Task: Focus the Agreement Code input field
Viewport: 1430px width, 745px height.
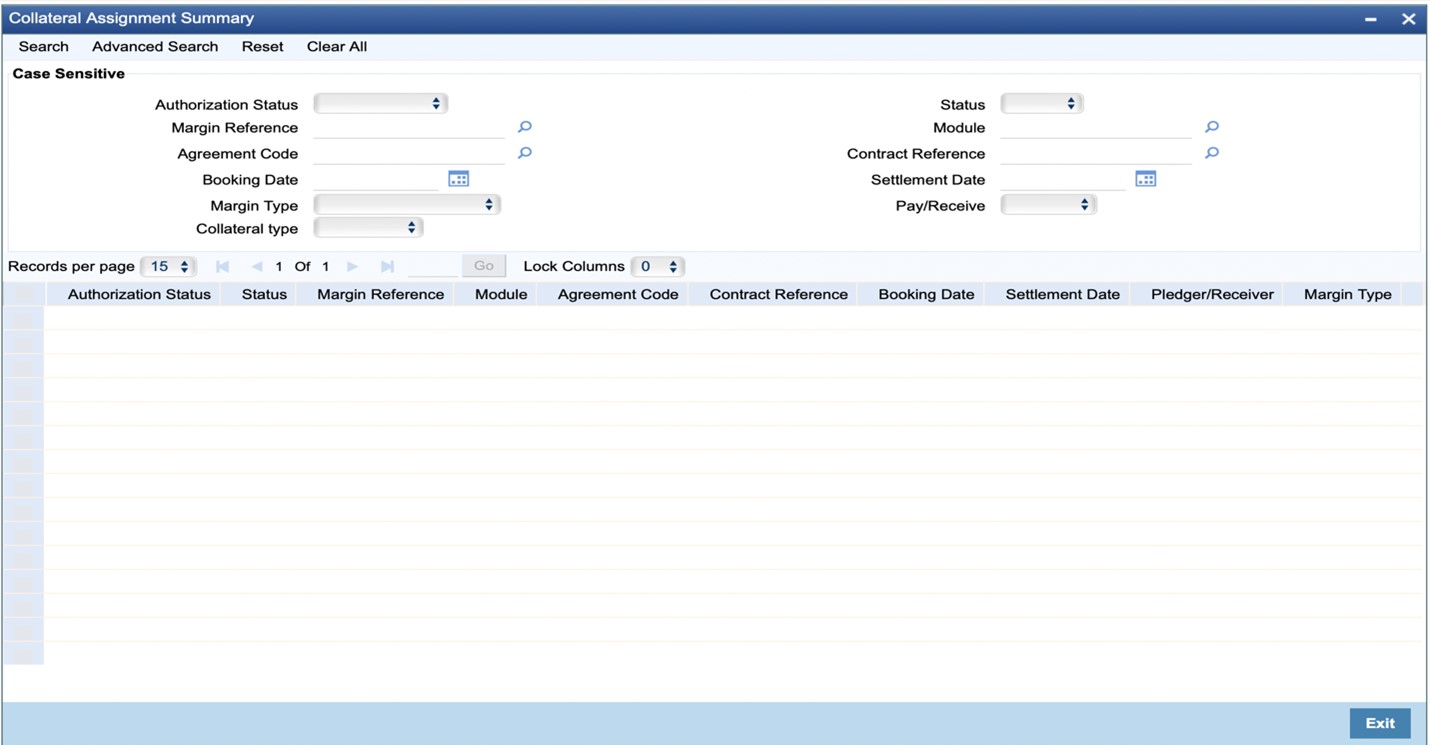Action: click(x=409, y=154)
